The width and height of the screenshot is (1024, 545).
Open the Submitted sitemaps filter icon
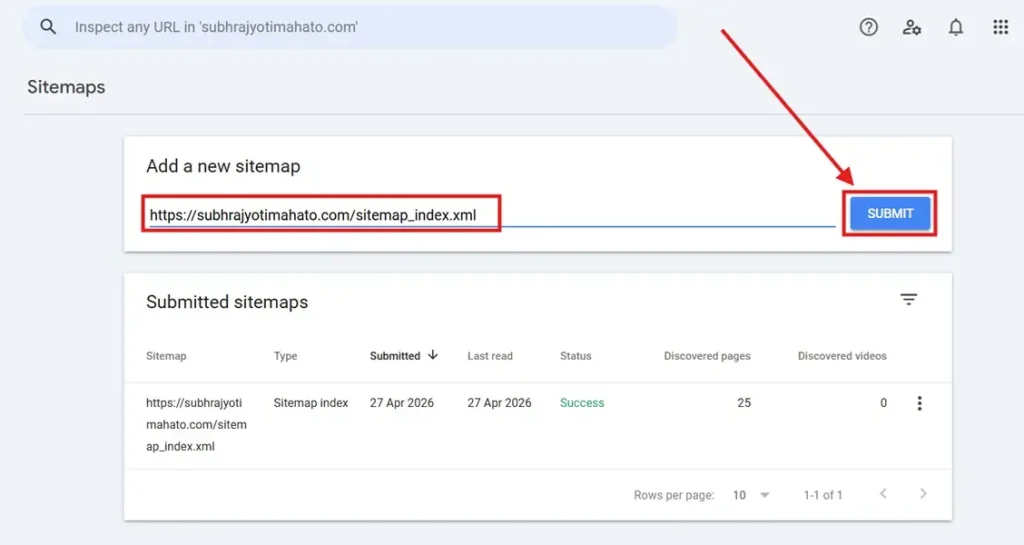(908, 300)
